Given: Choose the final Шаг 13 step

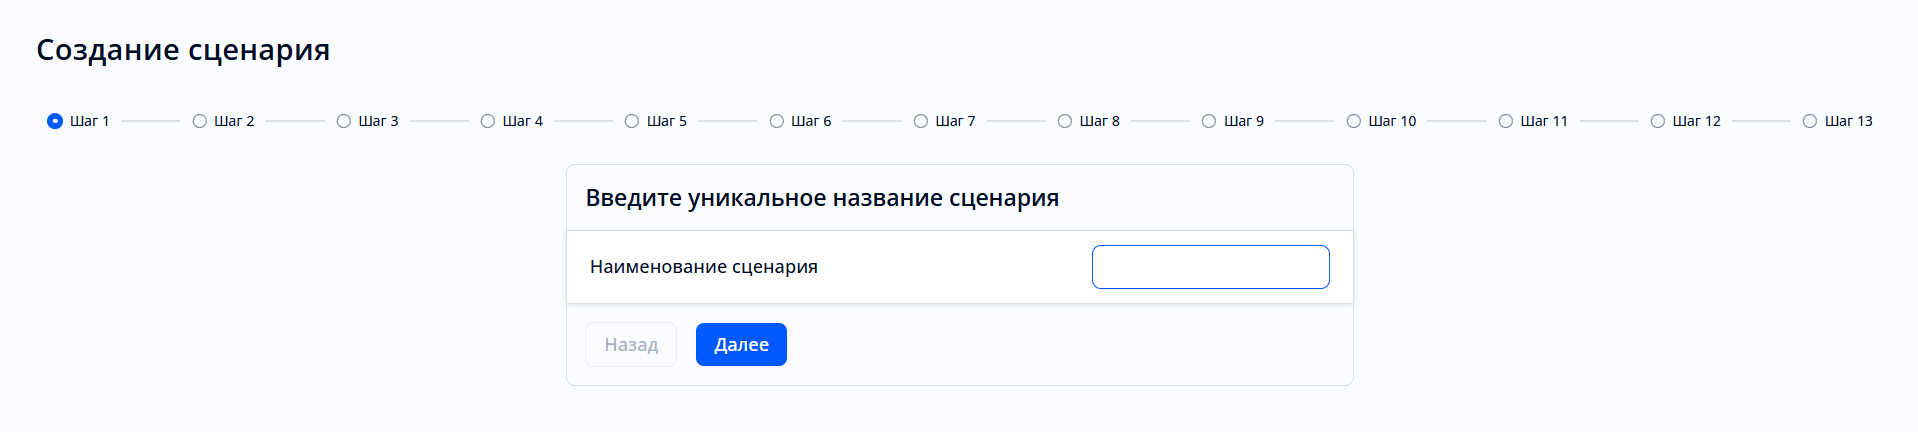Looking at the screenshot, I should click(x=1810, y=121).
